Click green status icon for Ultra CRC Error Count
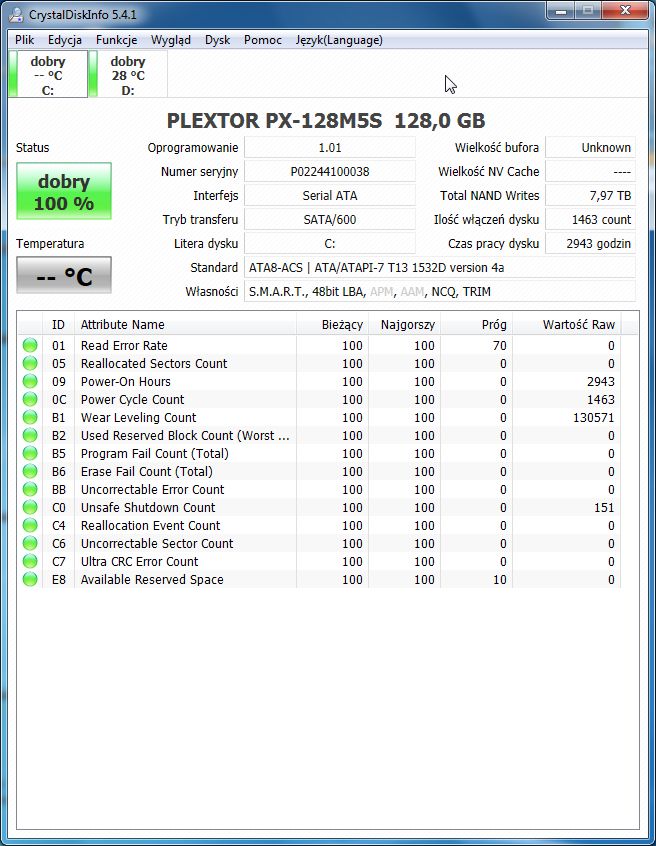Image resolution: width=656 pixels, height=846 pixels. click(x=30, y=561)
